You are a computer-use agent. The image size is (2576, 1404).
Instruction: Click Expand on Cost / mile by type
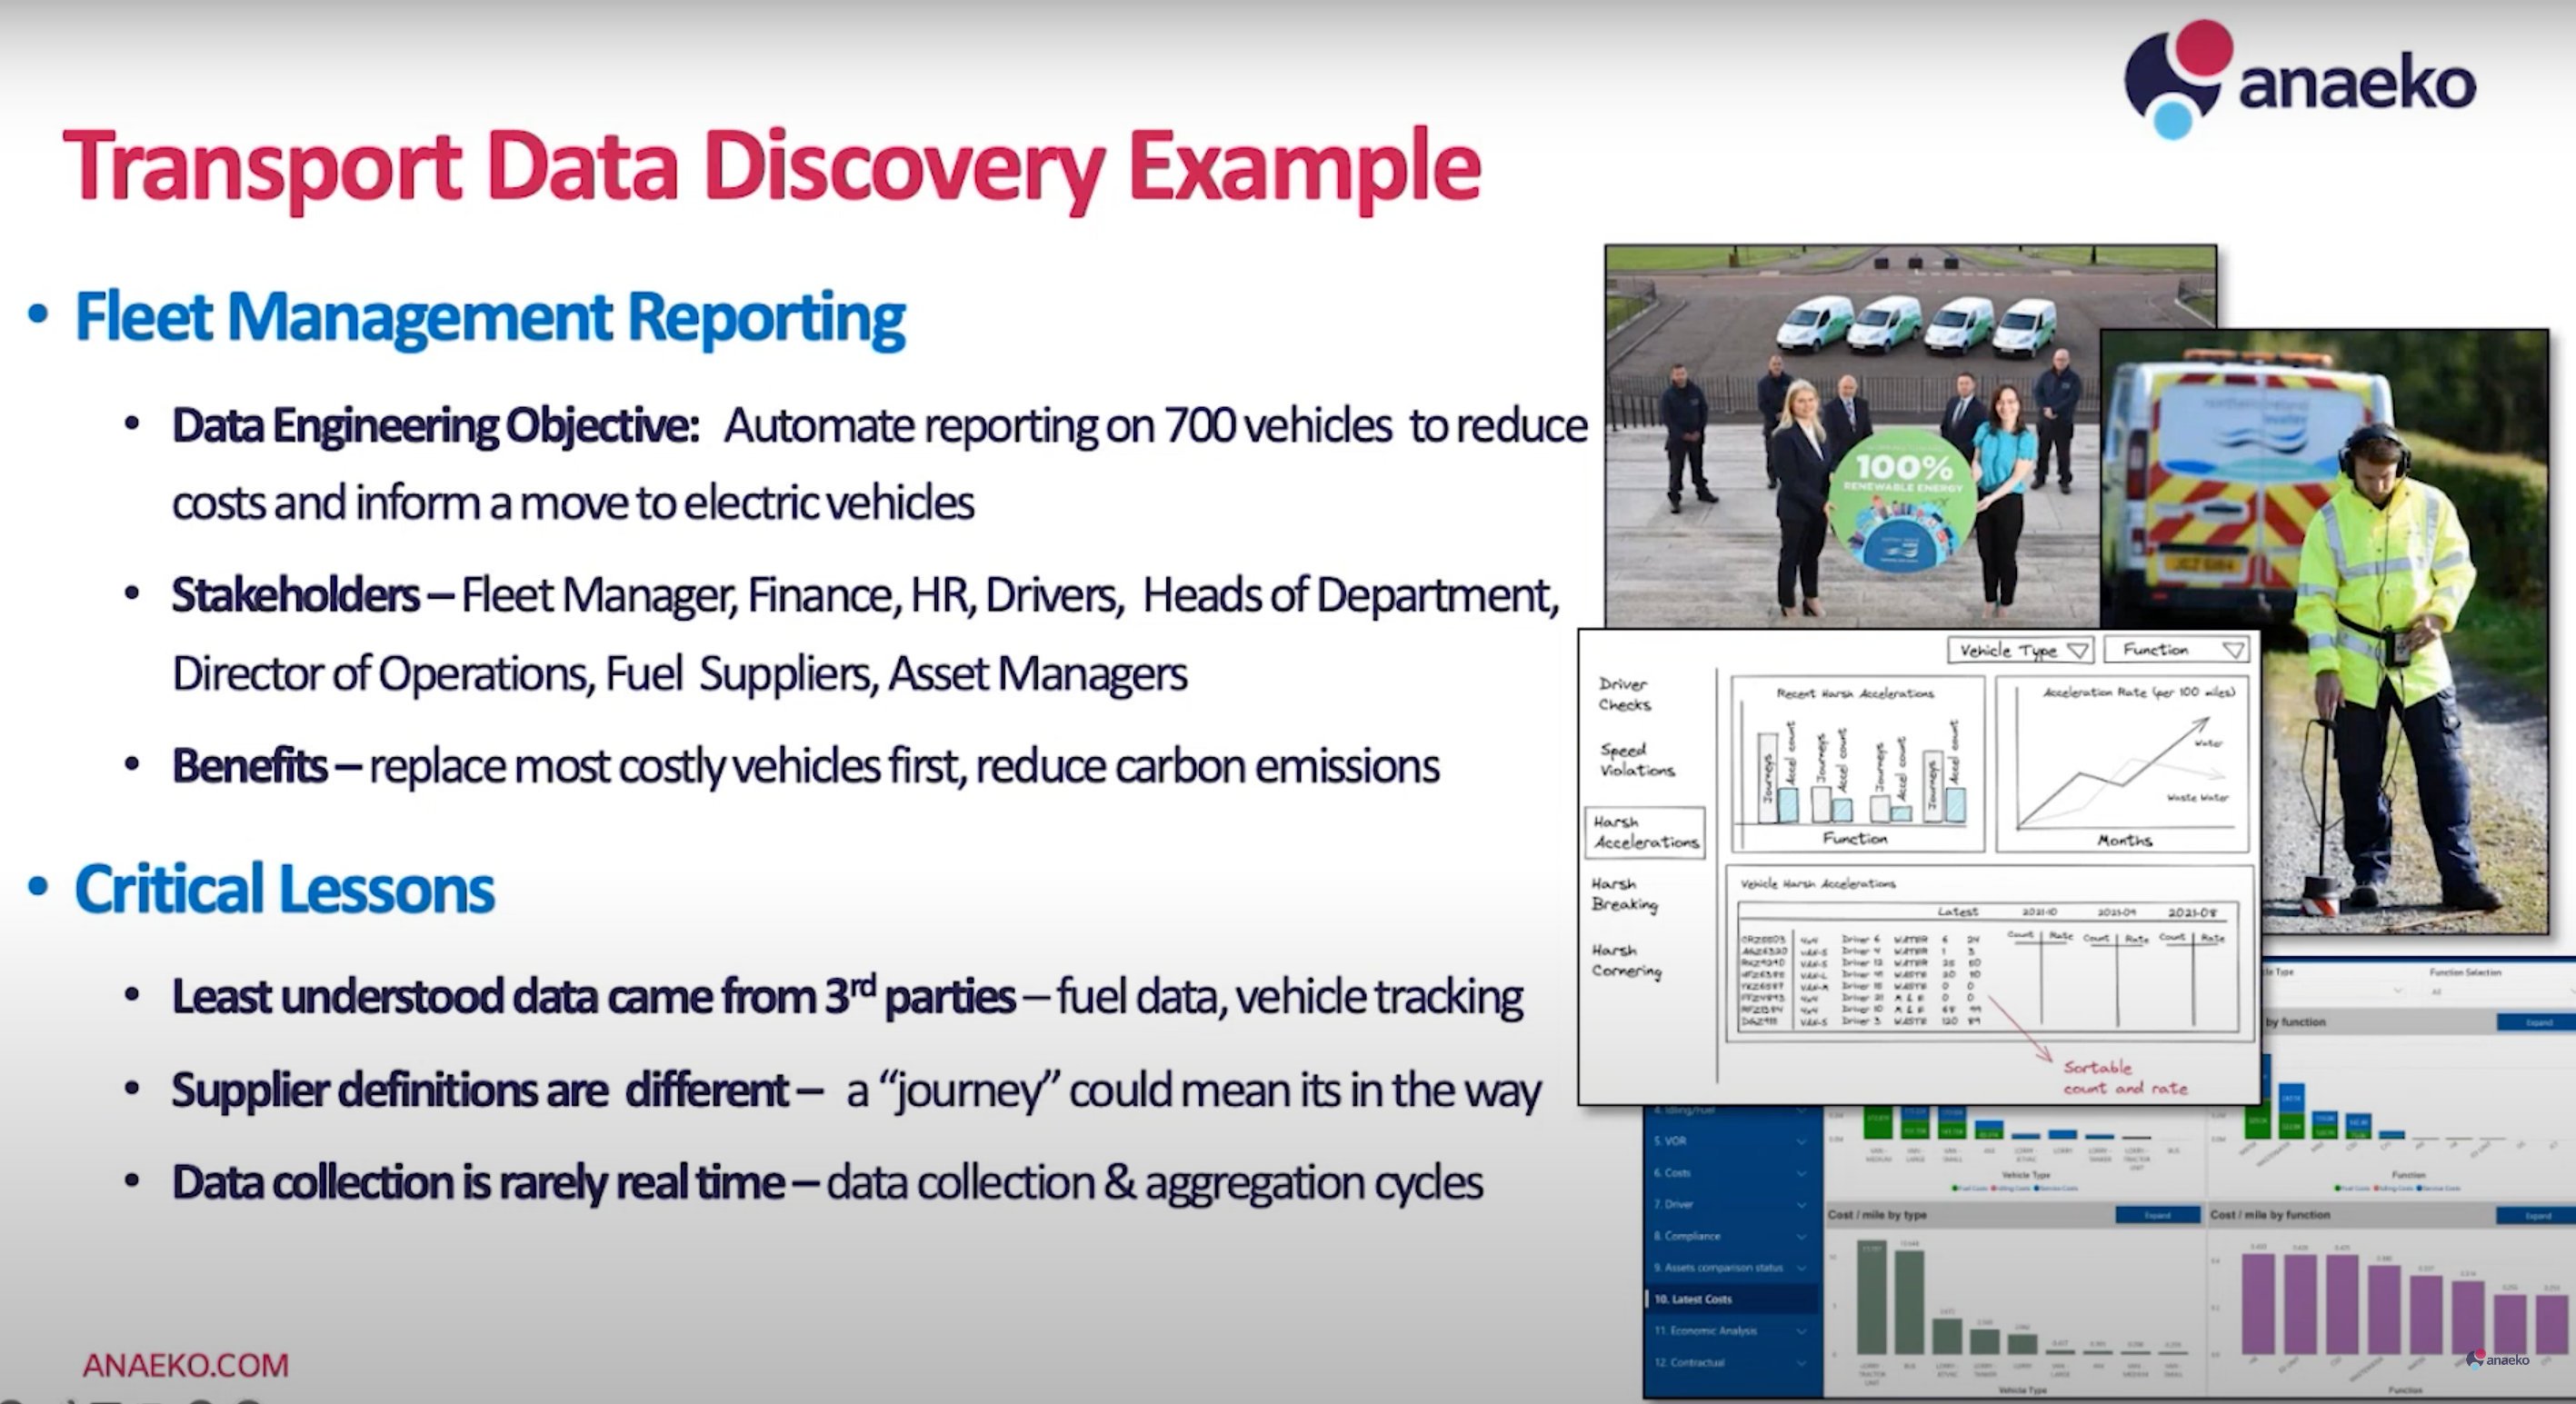[2157, 1215]
